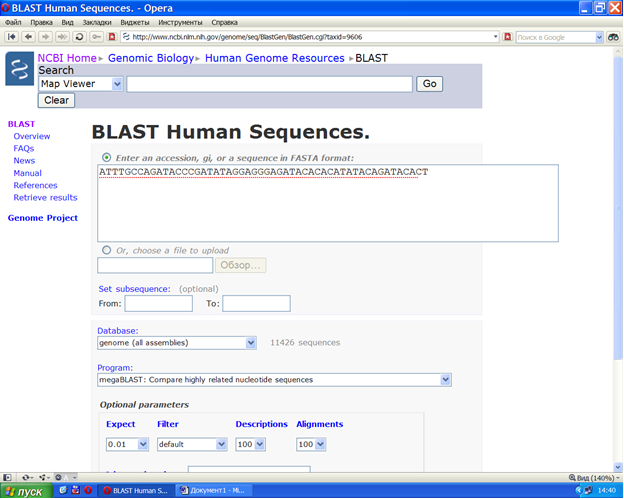Click the Set subsequence link
This screenshot has height=499, width=624.
point(135,289)
